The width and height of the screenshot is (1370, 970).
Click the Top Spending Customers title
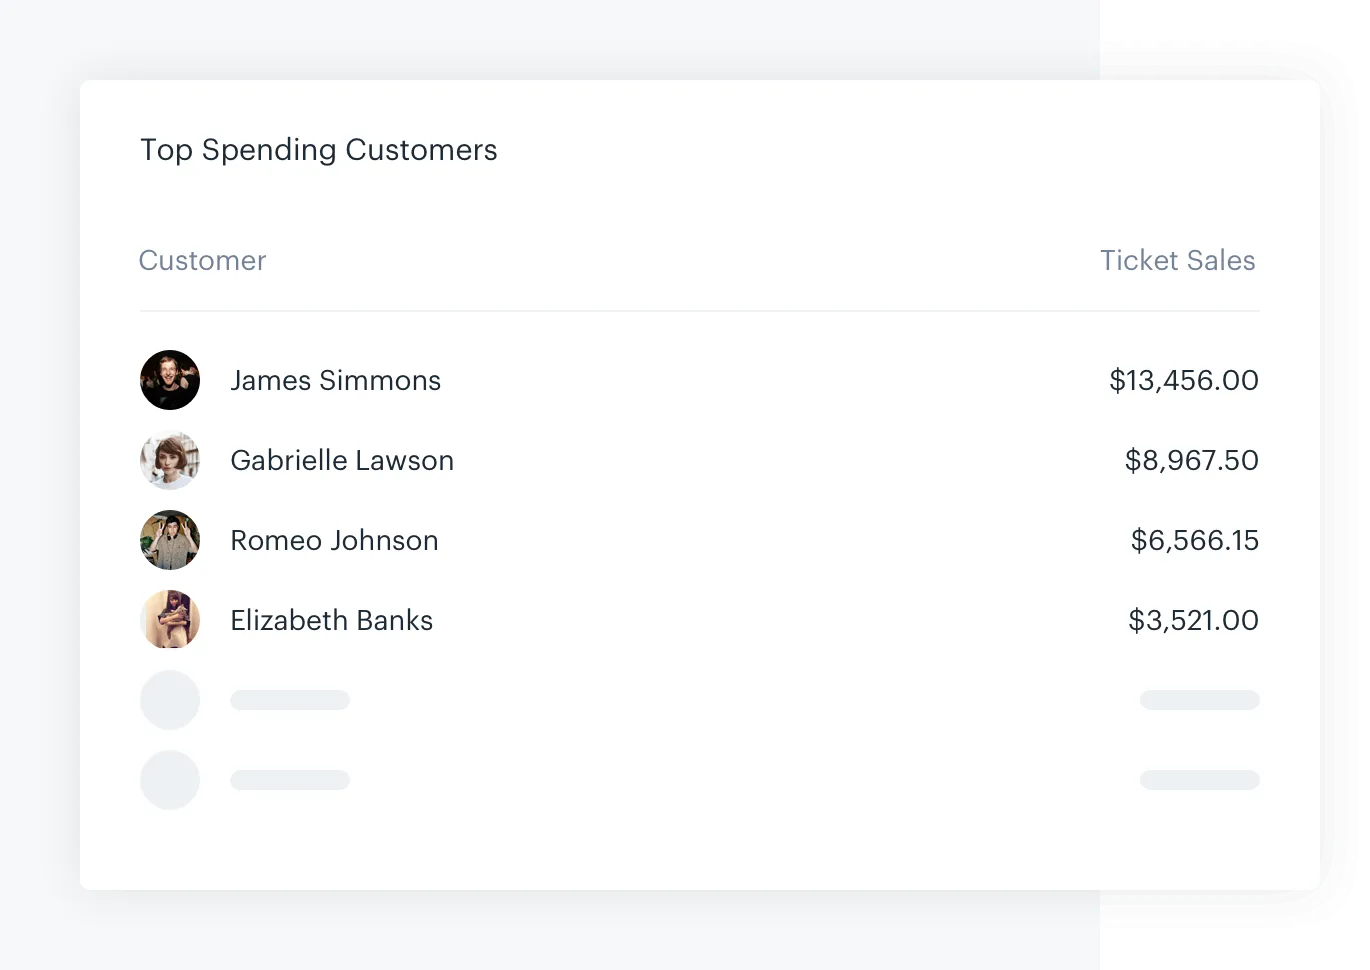tap(318, 150)
